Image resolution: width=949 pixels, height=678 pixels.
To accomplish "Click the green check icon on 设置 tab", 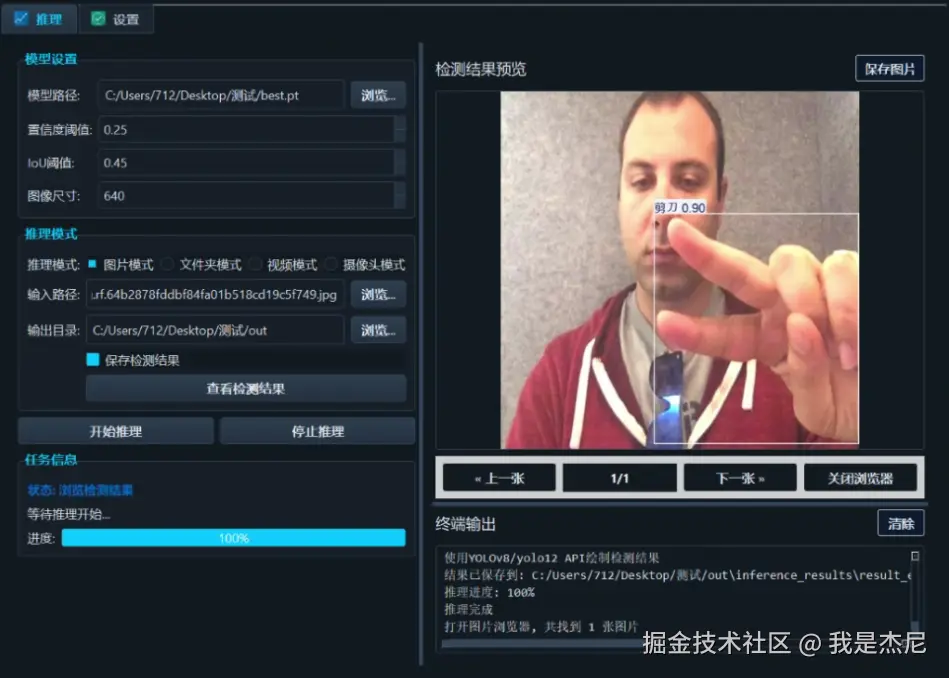I will (x=96, y=18).
